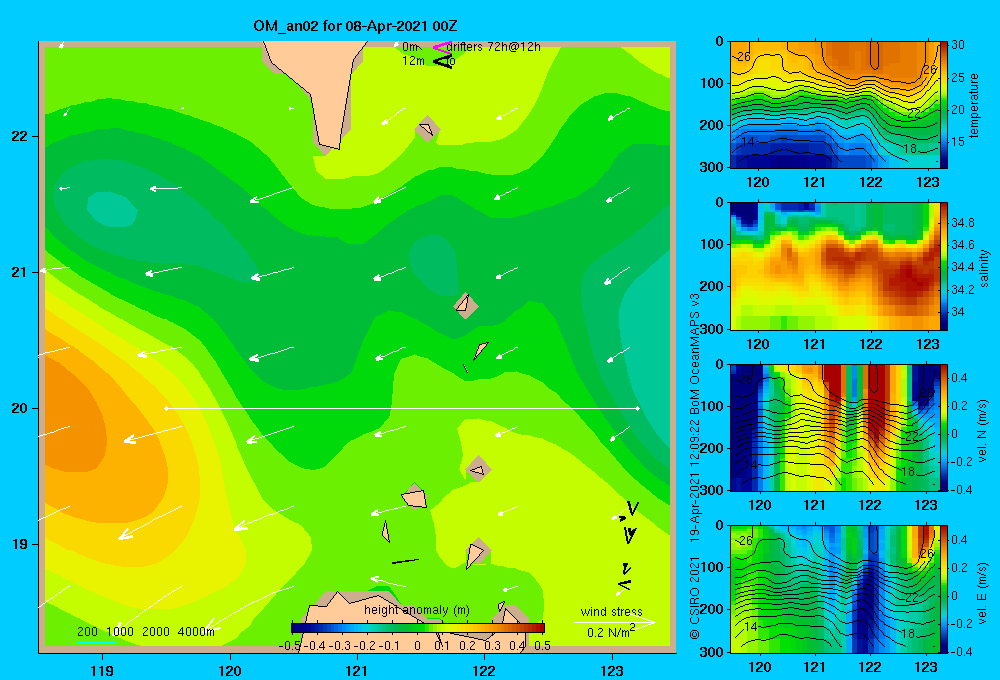Open the northward velocity section plot
The height and width of the screenshot is (680, 1000).
coord(834,428)
